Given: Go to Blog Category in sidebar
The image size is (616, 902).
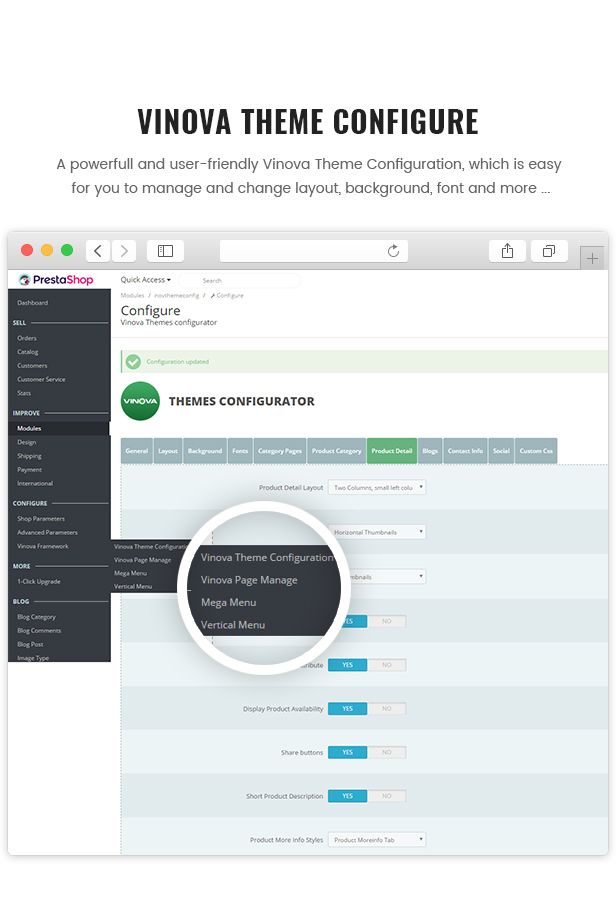Looking at the screenshot, I should click(36, 617).
